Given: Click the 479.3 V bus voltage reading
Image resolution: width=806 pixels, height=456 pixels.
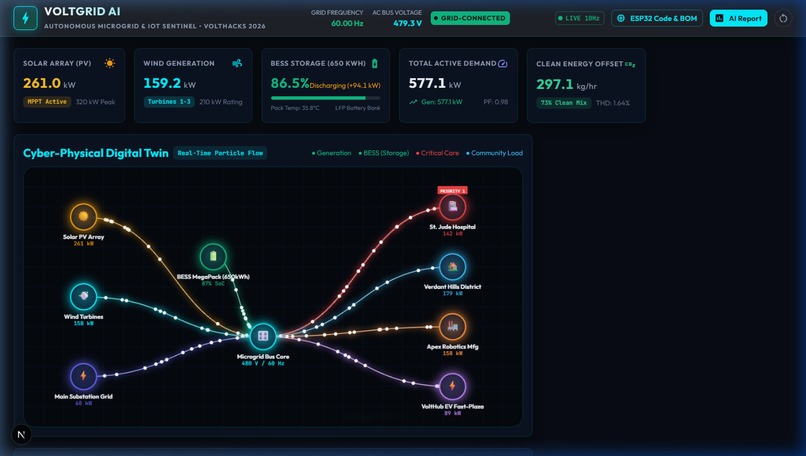Looking at the screenshot, I should tap(407, 23).
